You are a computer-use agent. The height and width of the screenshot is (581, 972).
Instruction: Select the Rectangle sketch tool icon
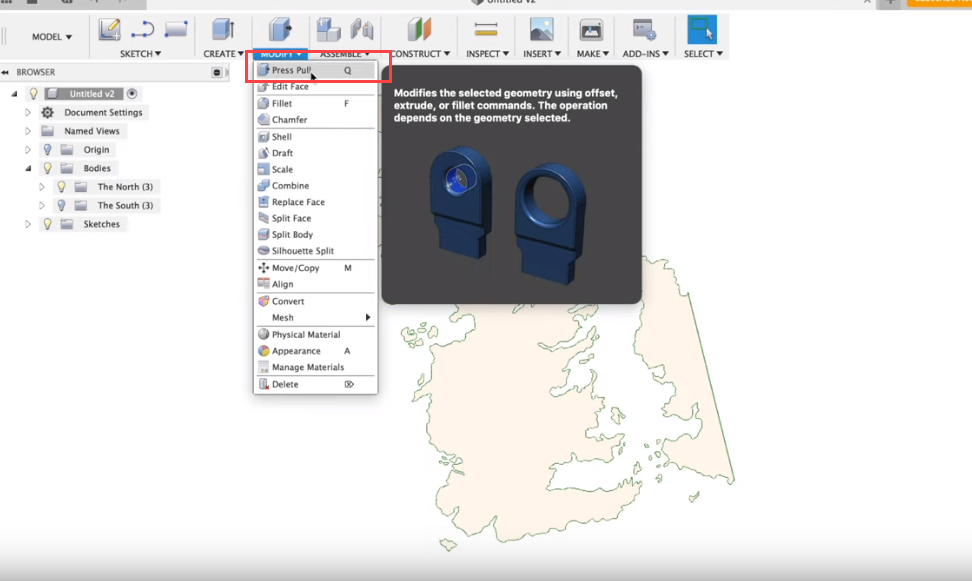coord(176,29)
